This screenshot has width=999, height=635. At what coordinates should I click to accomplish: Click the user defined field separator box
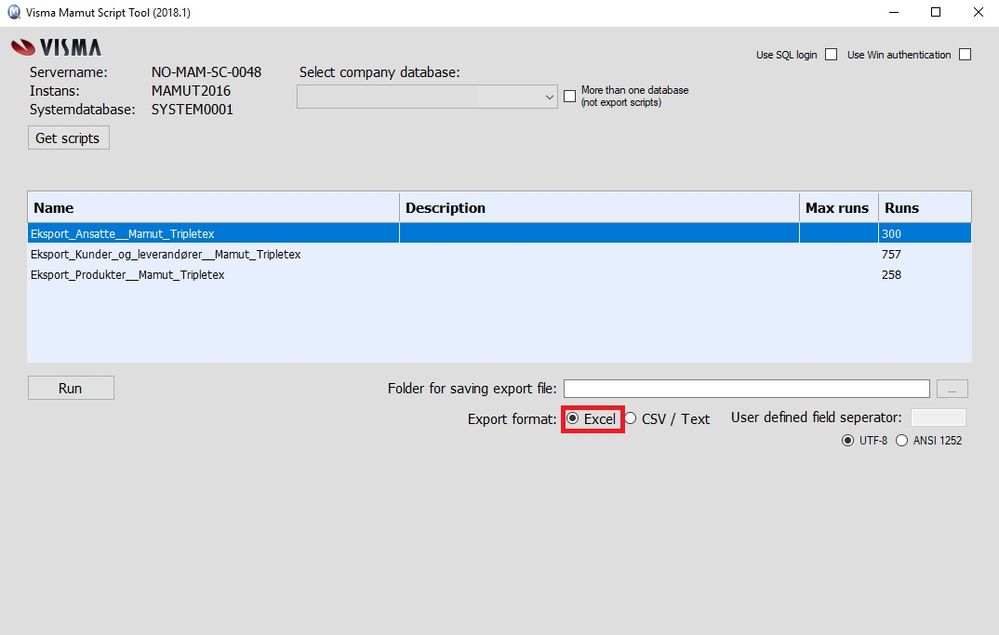pyautogui.click(x=938, y=417)
